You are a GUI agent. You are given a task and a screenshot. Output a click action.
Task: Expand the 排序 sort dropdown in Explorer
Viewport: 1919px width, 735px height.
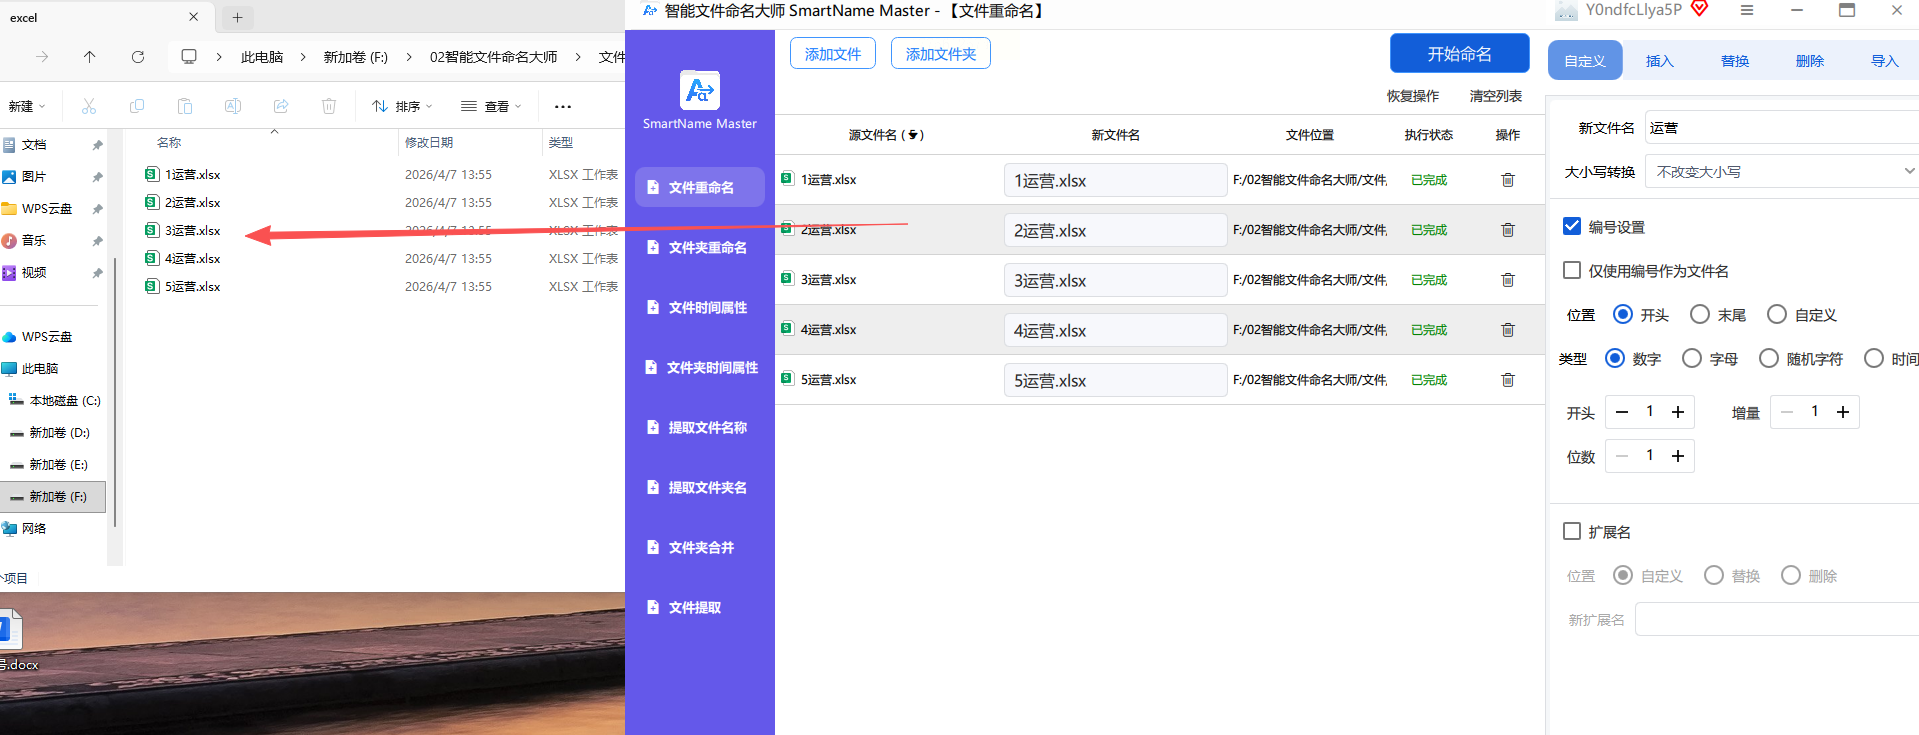[402, 106]
